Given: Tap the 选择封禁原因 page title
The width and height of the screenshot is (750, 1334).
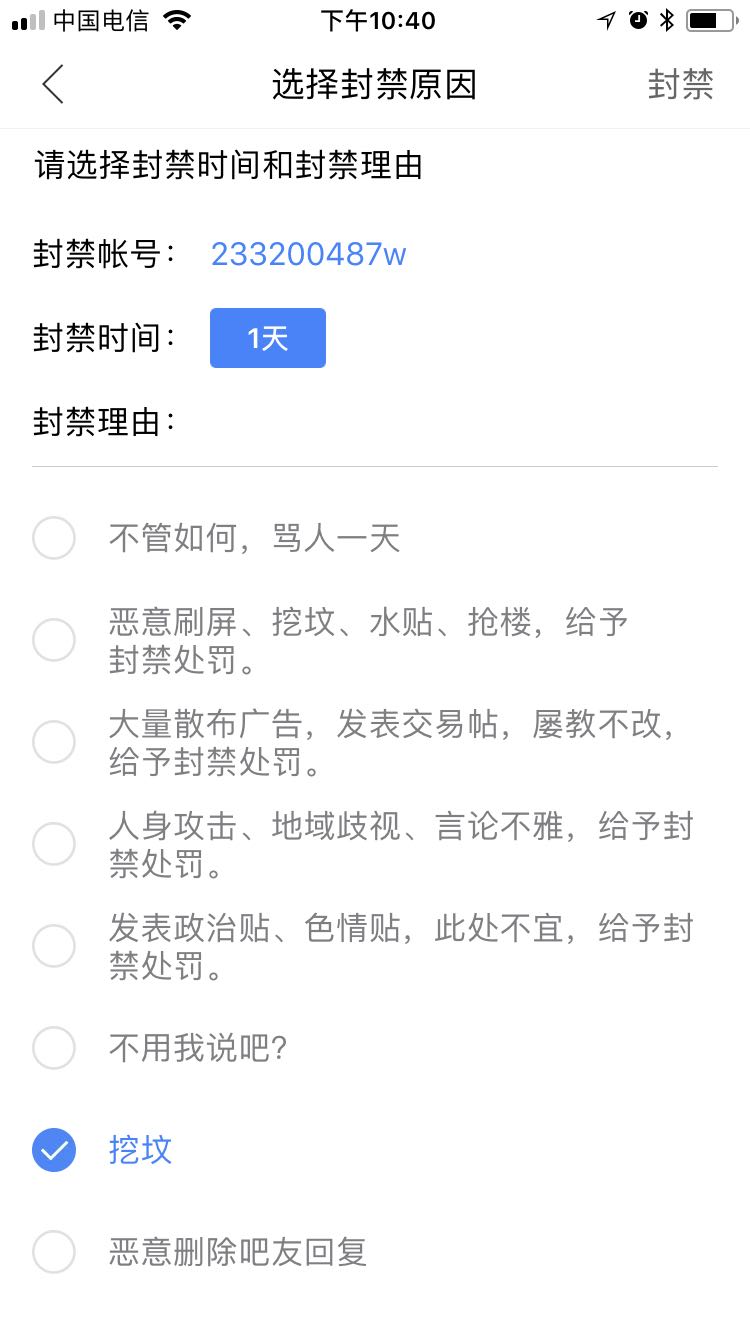Looking at the screenshot, I should [x=374, y=85].
